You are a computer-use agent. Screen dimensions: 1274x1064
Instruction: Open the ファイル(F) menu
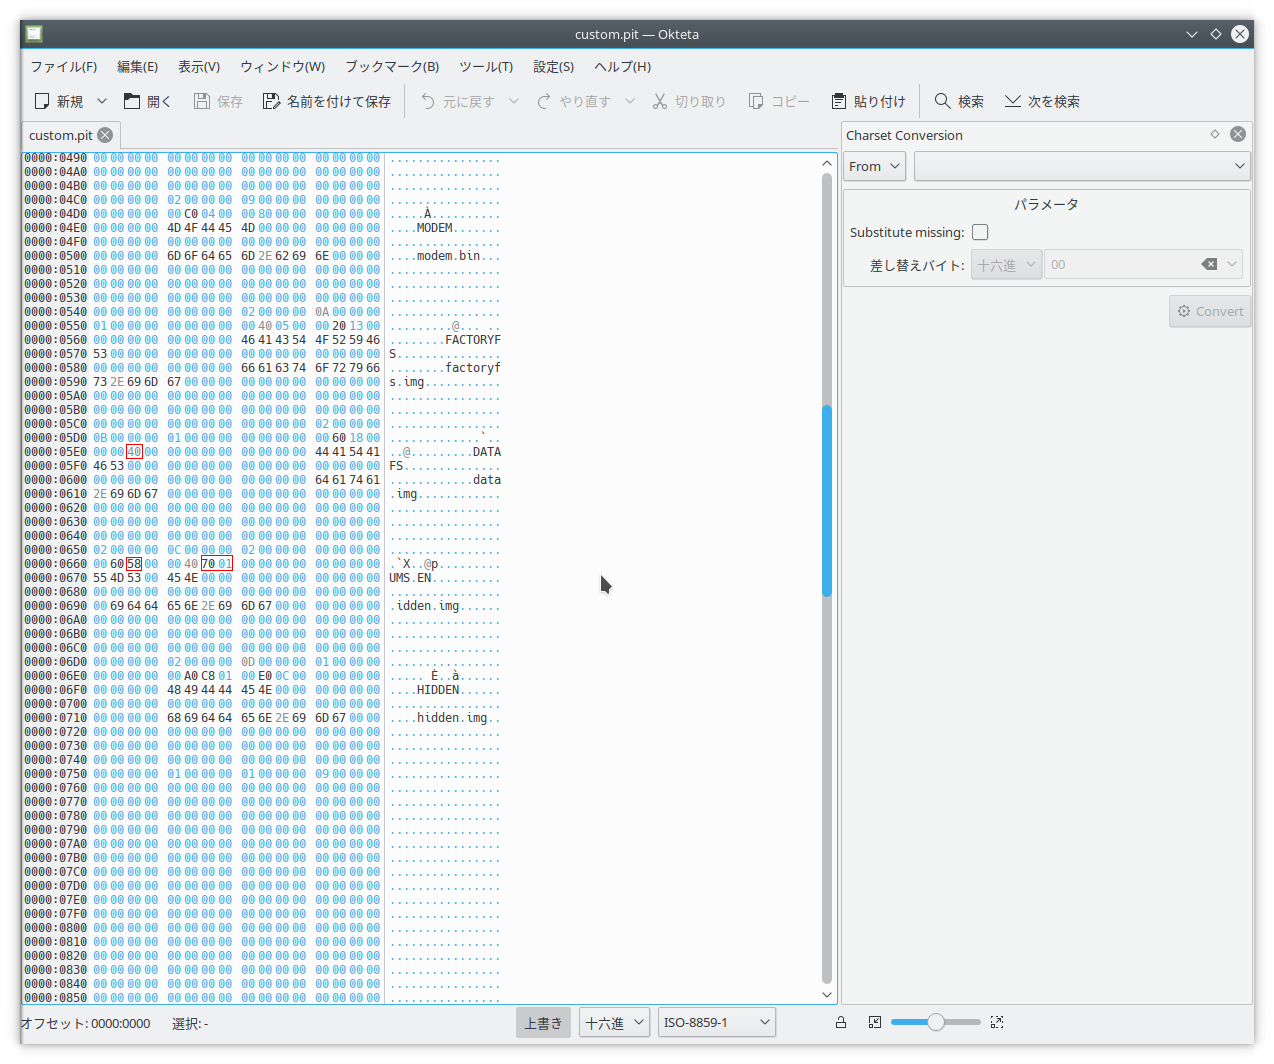64,66
